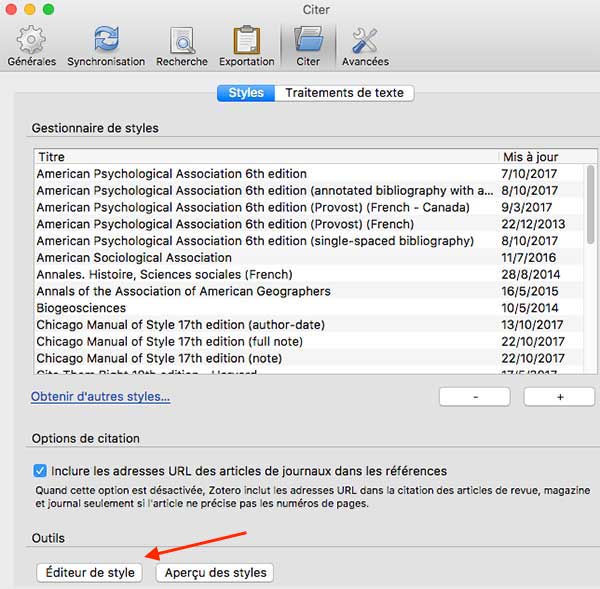
Task: Click the plus button to add style
Action: pyautogui.click(x=560, y=397)
